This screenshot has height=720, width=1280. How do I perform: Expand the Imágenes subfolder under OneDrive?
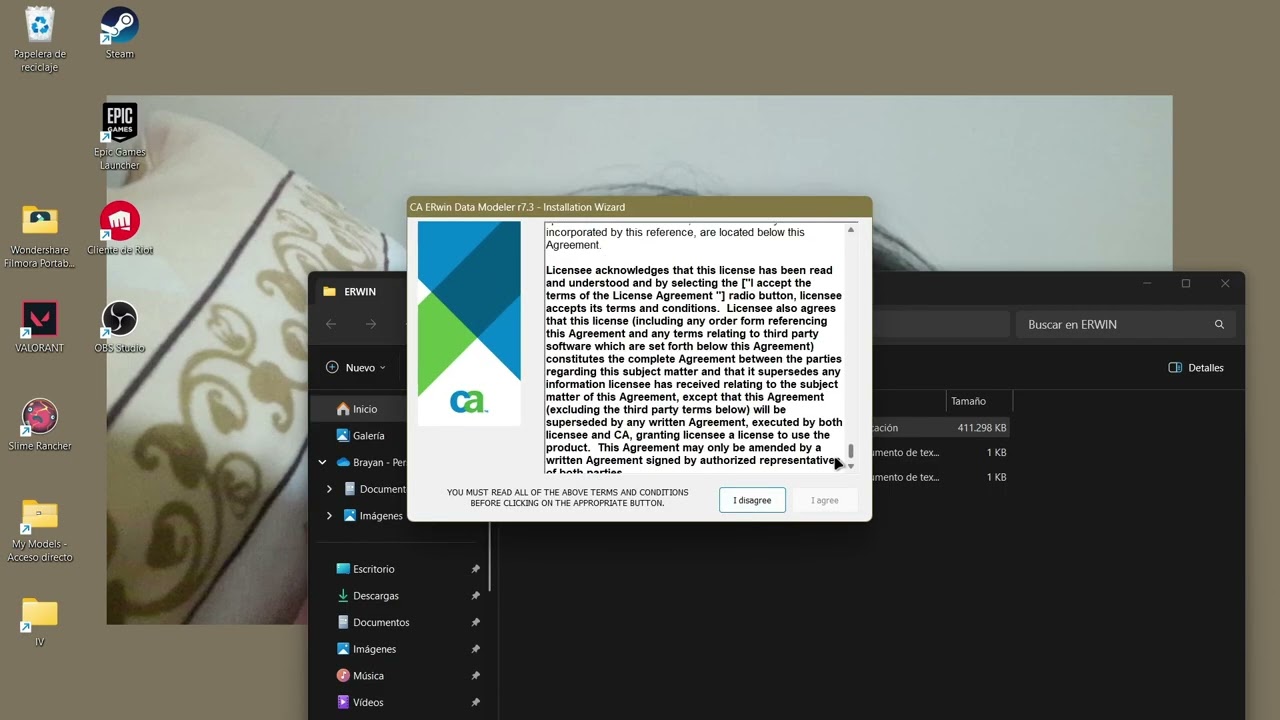click(329, 516)
